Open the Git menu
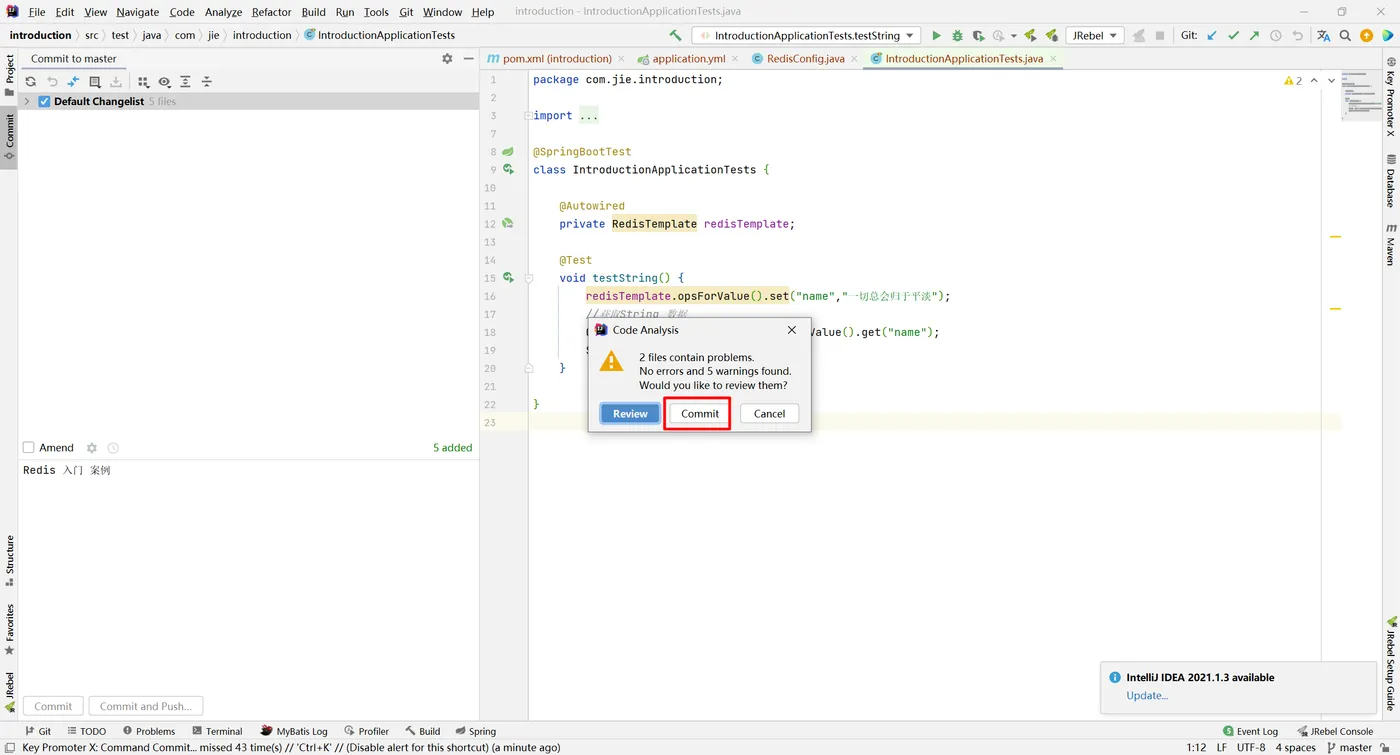 pos(406,12)
